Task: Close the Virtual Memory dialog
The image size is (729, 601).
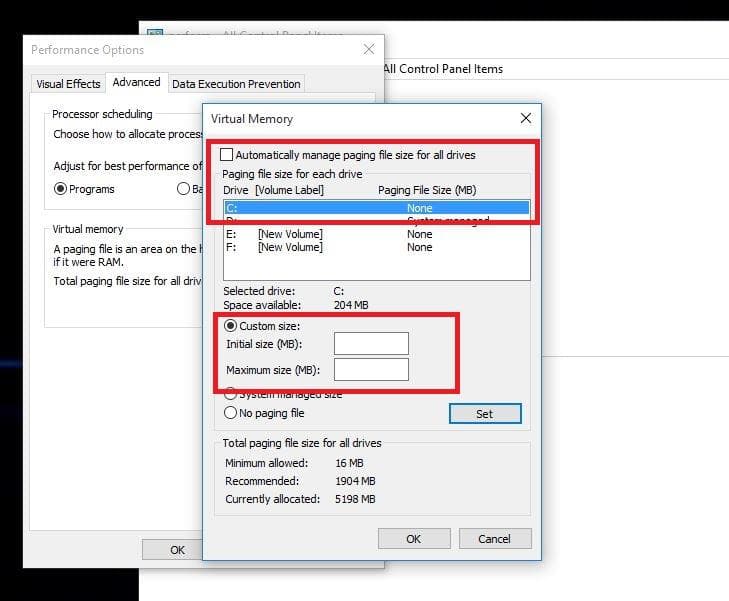Action: (x=525, y=118)
